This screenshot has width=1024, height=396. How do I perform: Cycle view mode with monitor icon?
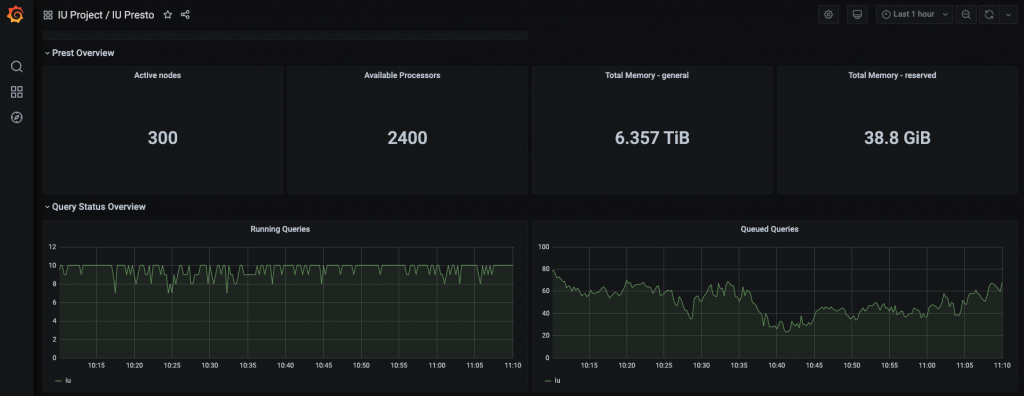point(856,14)
